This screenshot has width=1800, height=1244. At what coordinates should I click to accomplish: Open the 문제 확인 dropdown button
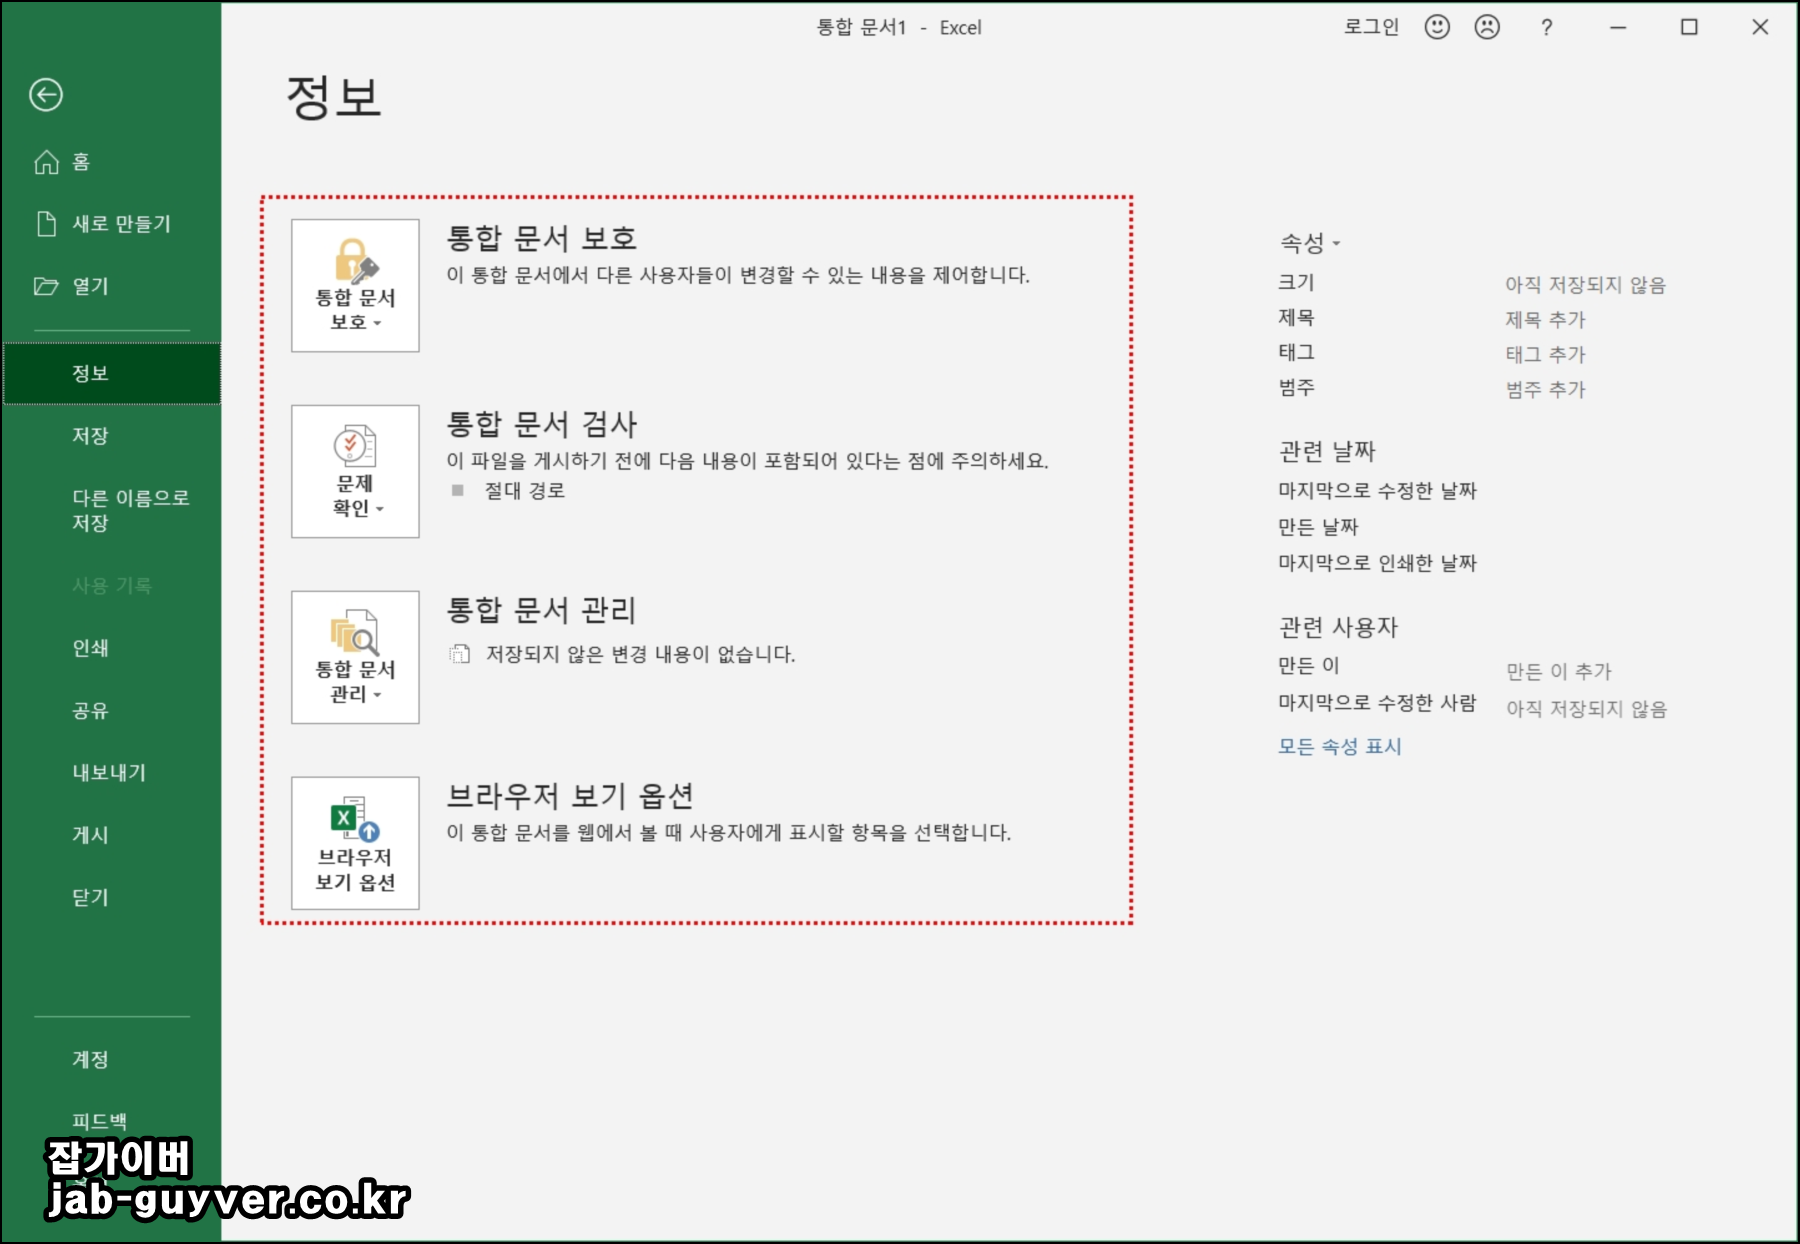[x=355, y=472]
